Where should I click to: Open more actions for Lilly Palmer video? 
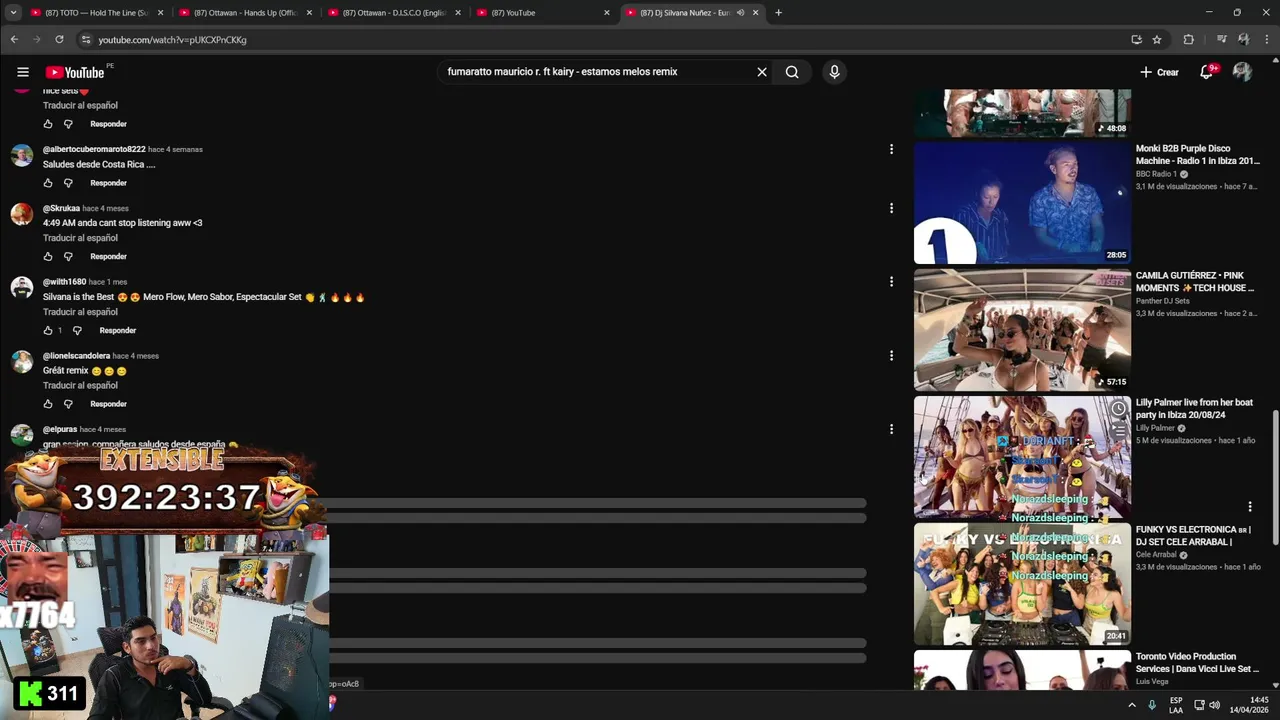pos(1249,507)
